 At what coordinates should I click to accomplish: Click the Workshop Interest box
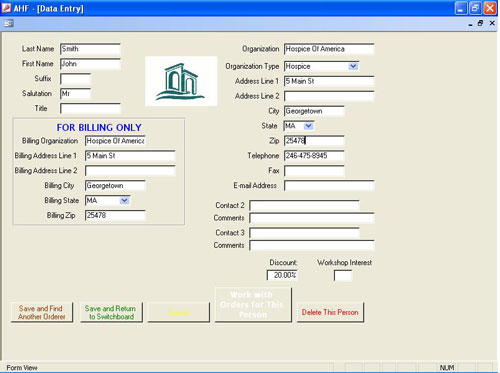(343, 276)
